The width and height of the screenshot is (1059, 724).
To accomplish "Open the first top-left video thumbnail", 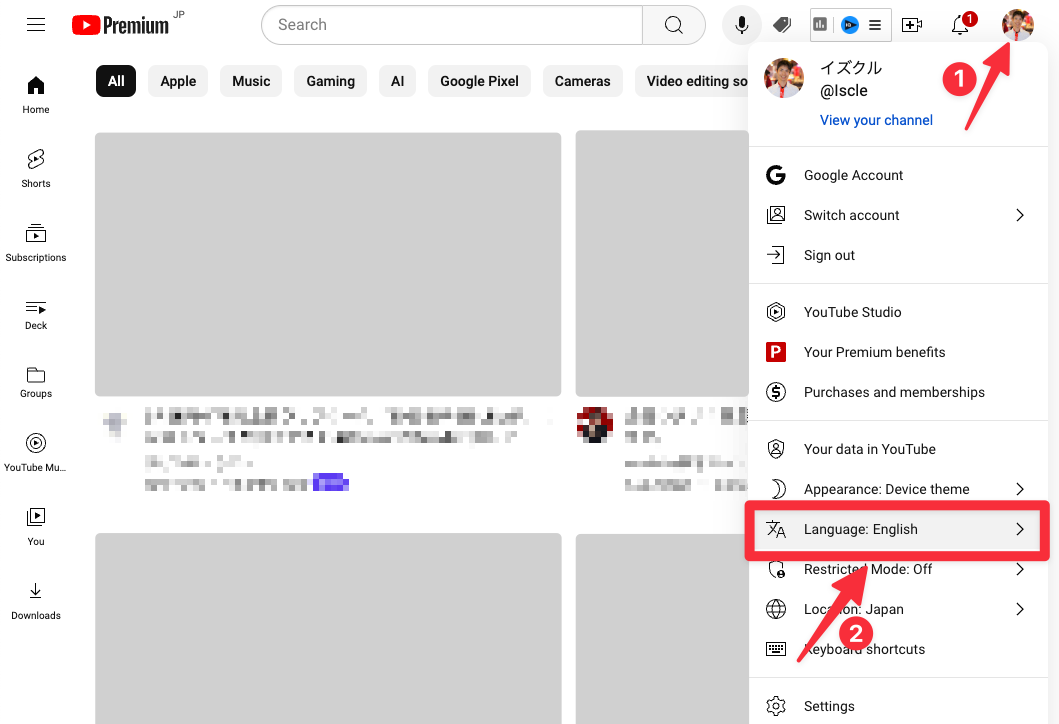I will (328, 264).
